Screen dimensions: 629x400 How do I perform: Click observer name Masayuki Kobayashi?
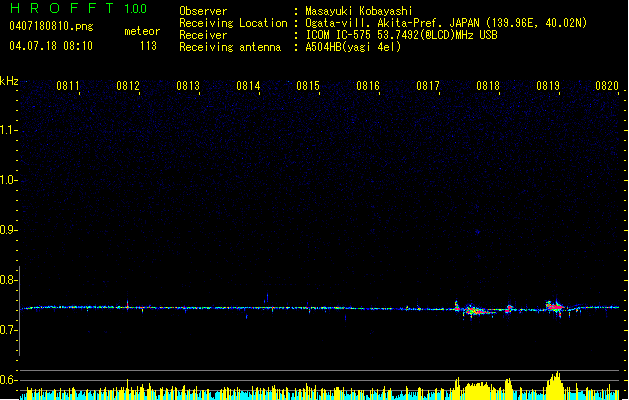(x=359, y=11)
